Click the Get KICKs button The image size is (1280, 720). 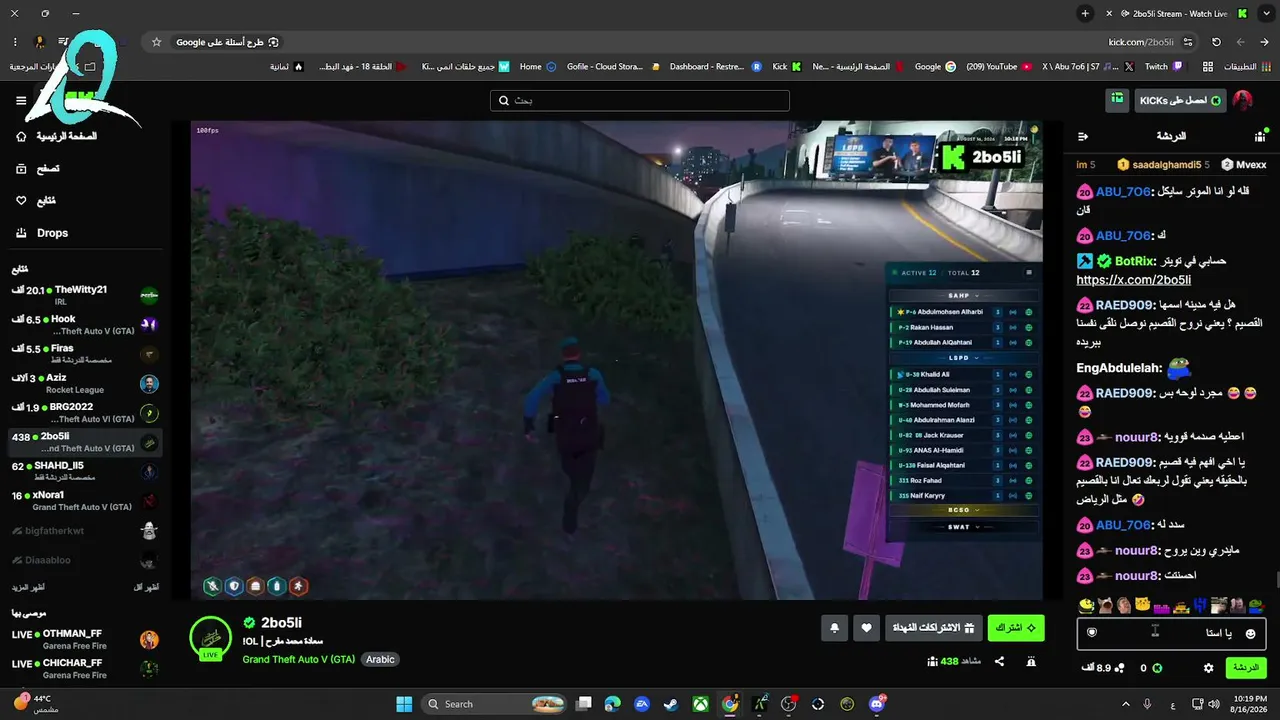coord(1180,100)
